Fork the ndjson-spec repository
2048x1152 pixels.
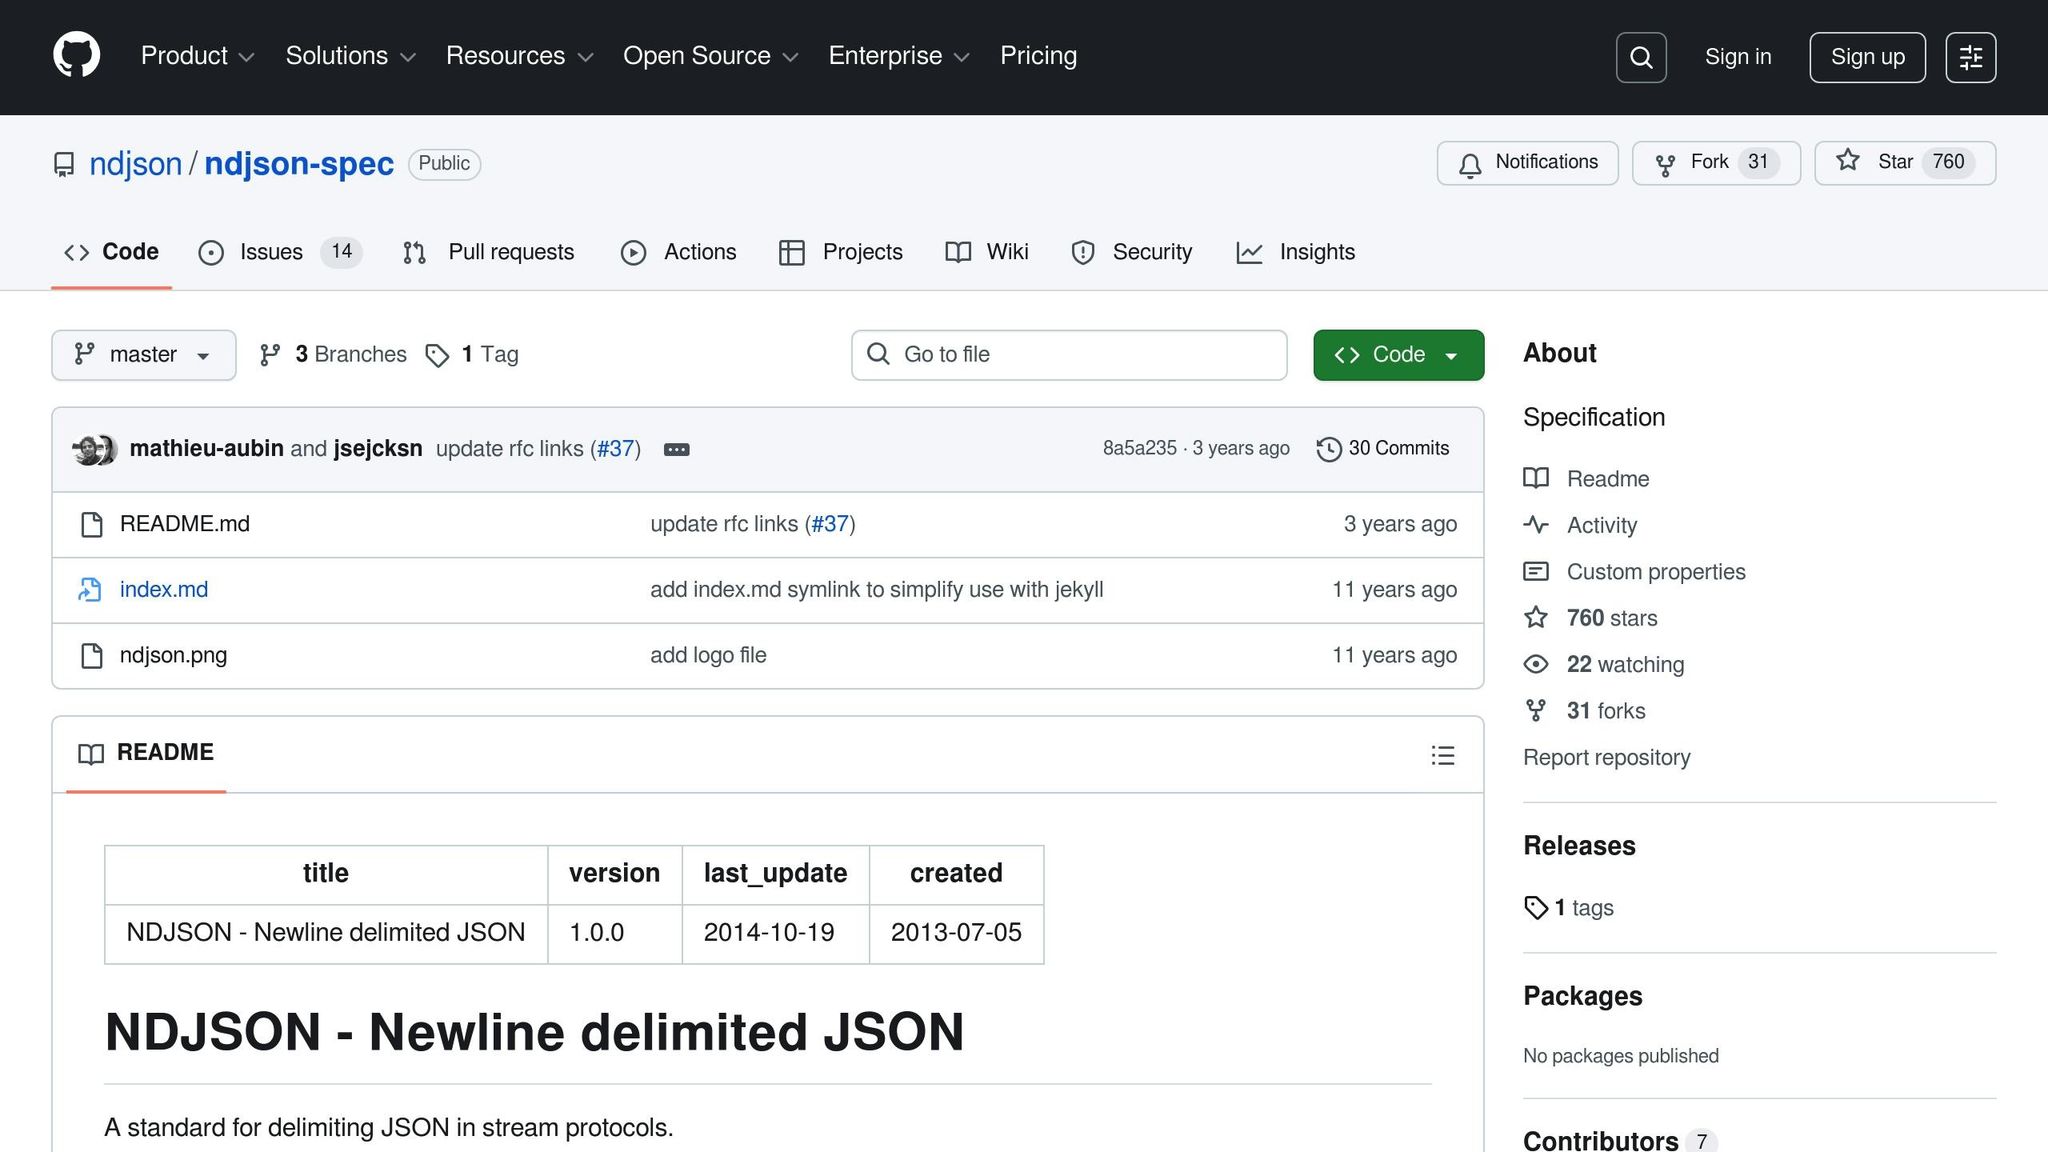pos(1716,163)
